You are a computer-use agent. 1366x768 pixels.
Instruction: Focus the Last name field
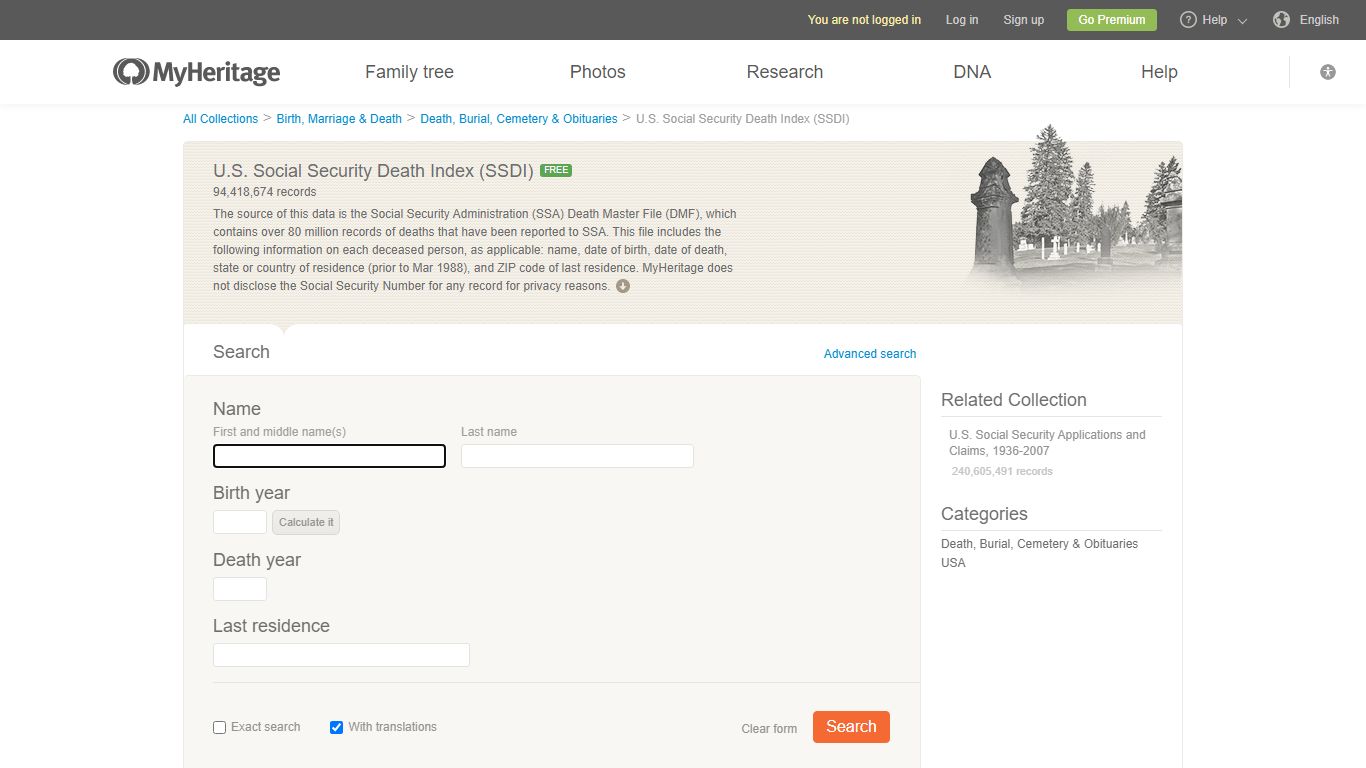click(x=577, y=456)
